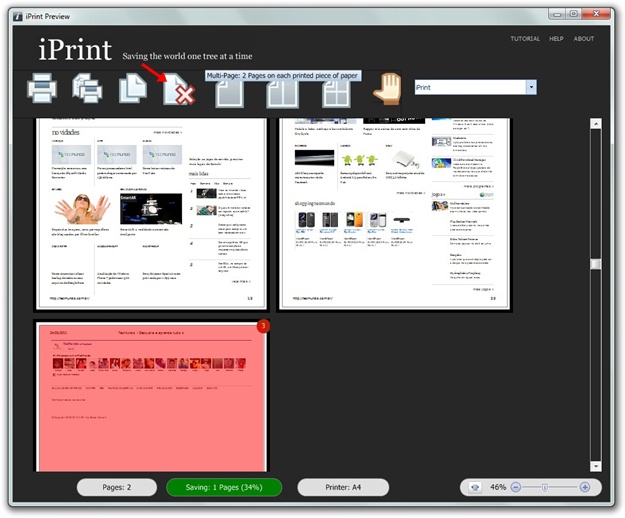
Task: Select single page per sheet layout icon
Action: point(230,94)
